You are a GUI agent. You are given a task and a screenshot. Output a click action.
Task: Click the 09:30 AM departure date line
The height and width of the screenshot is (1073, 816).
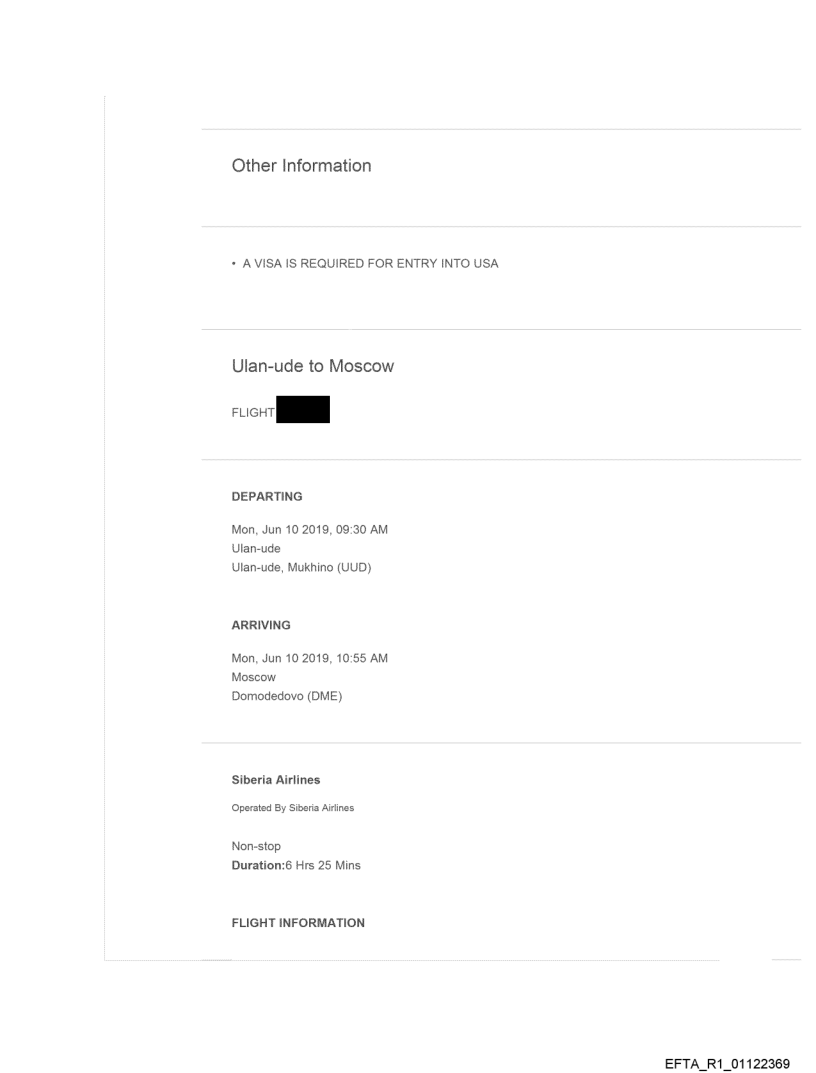point(309,530)
